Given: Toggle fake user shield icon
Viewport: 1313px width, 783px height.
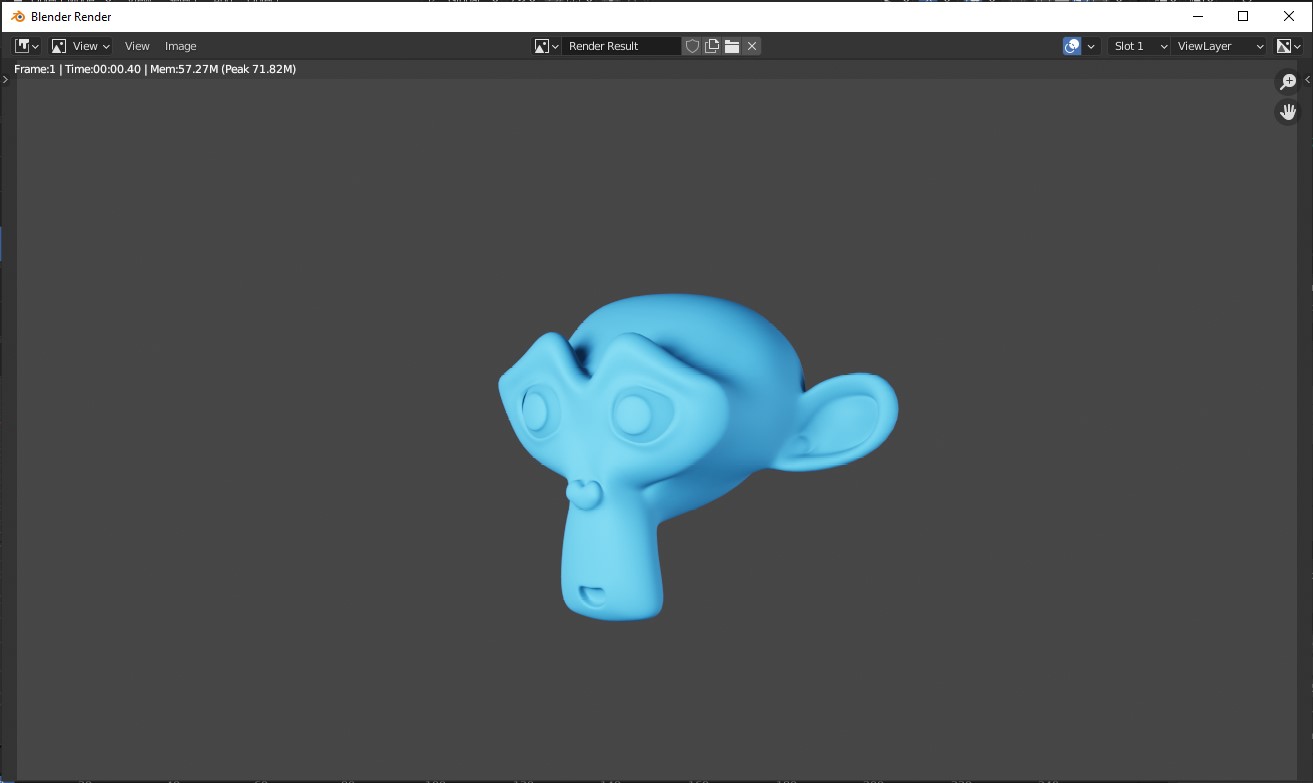Looking at the screenshot, I should (692, 46).
